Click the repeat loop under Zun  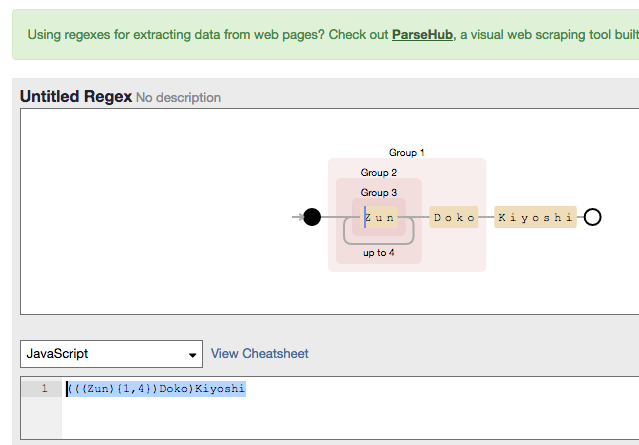coord(379,241)
